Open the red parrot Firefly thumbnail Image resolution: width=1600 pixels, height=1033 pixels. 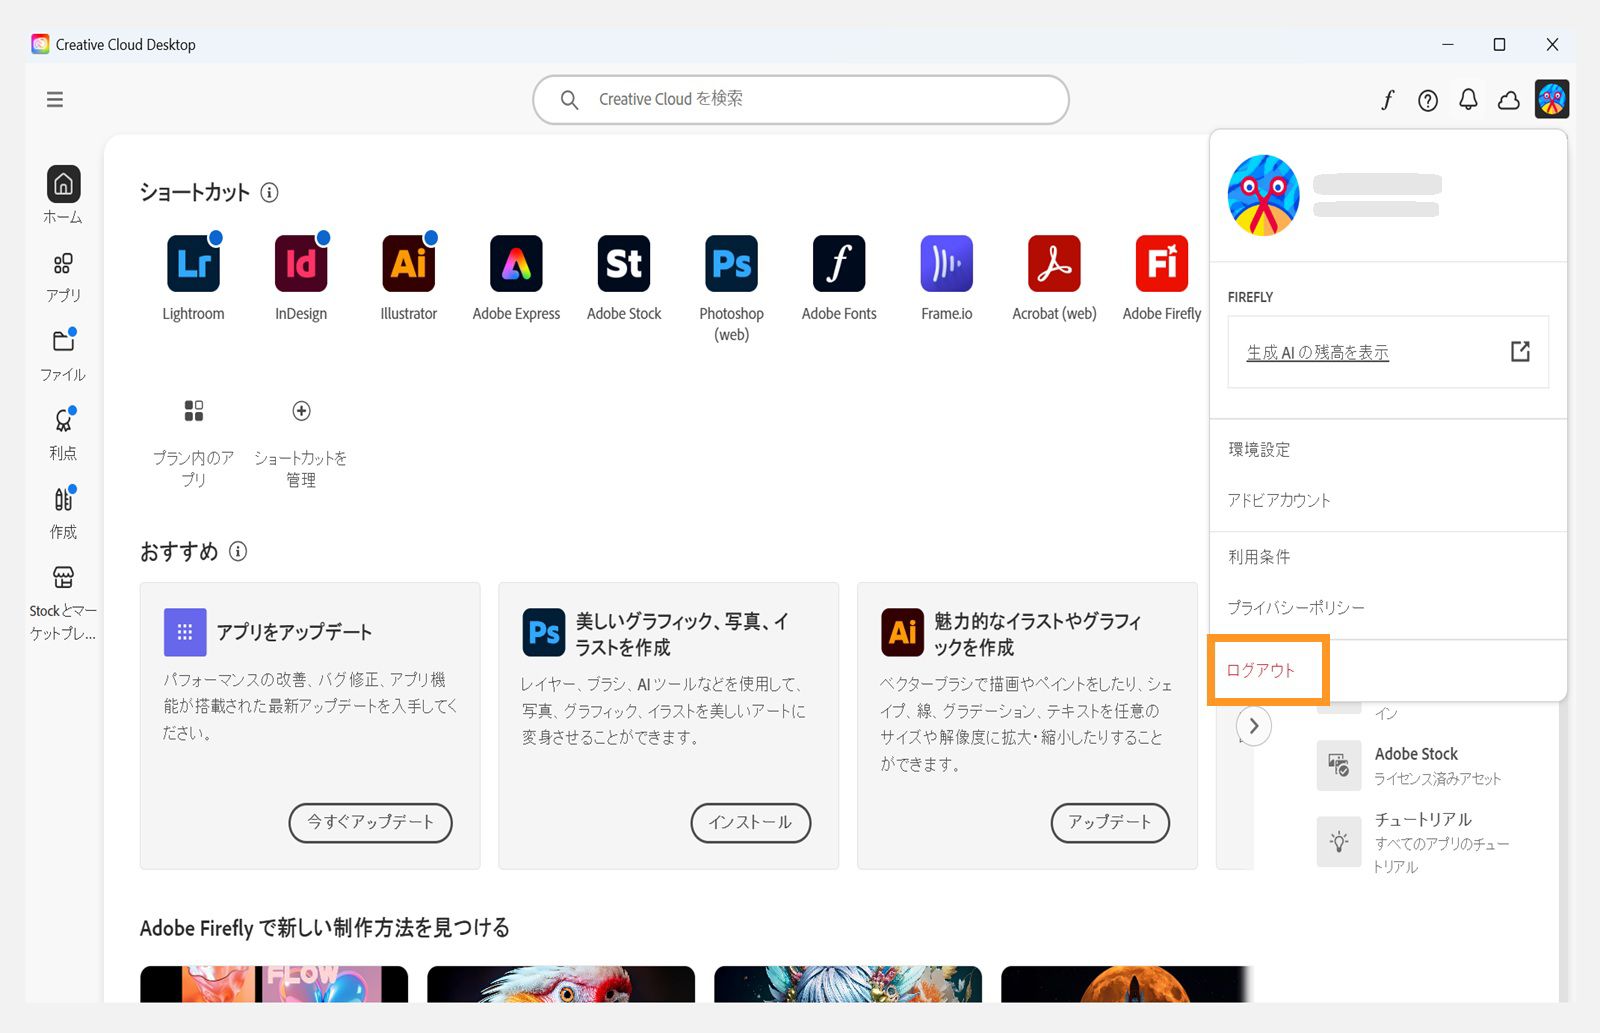click(561, 984)
